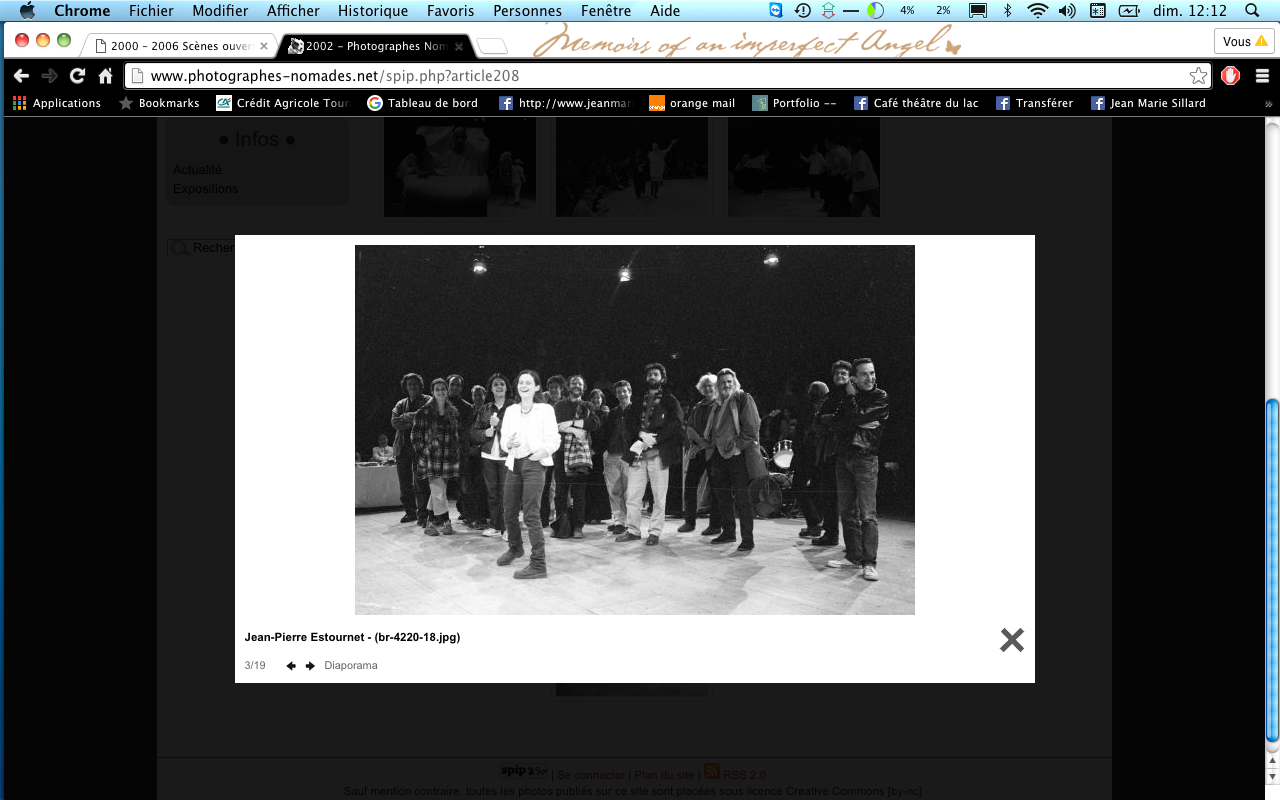Open the Apple menu
The height and width of the screenshot is (800, 1280).
27,11
